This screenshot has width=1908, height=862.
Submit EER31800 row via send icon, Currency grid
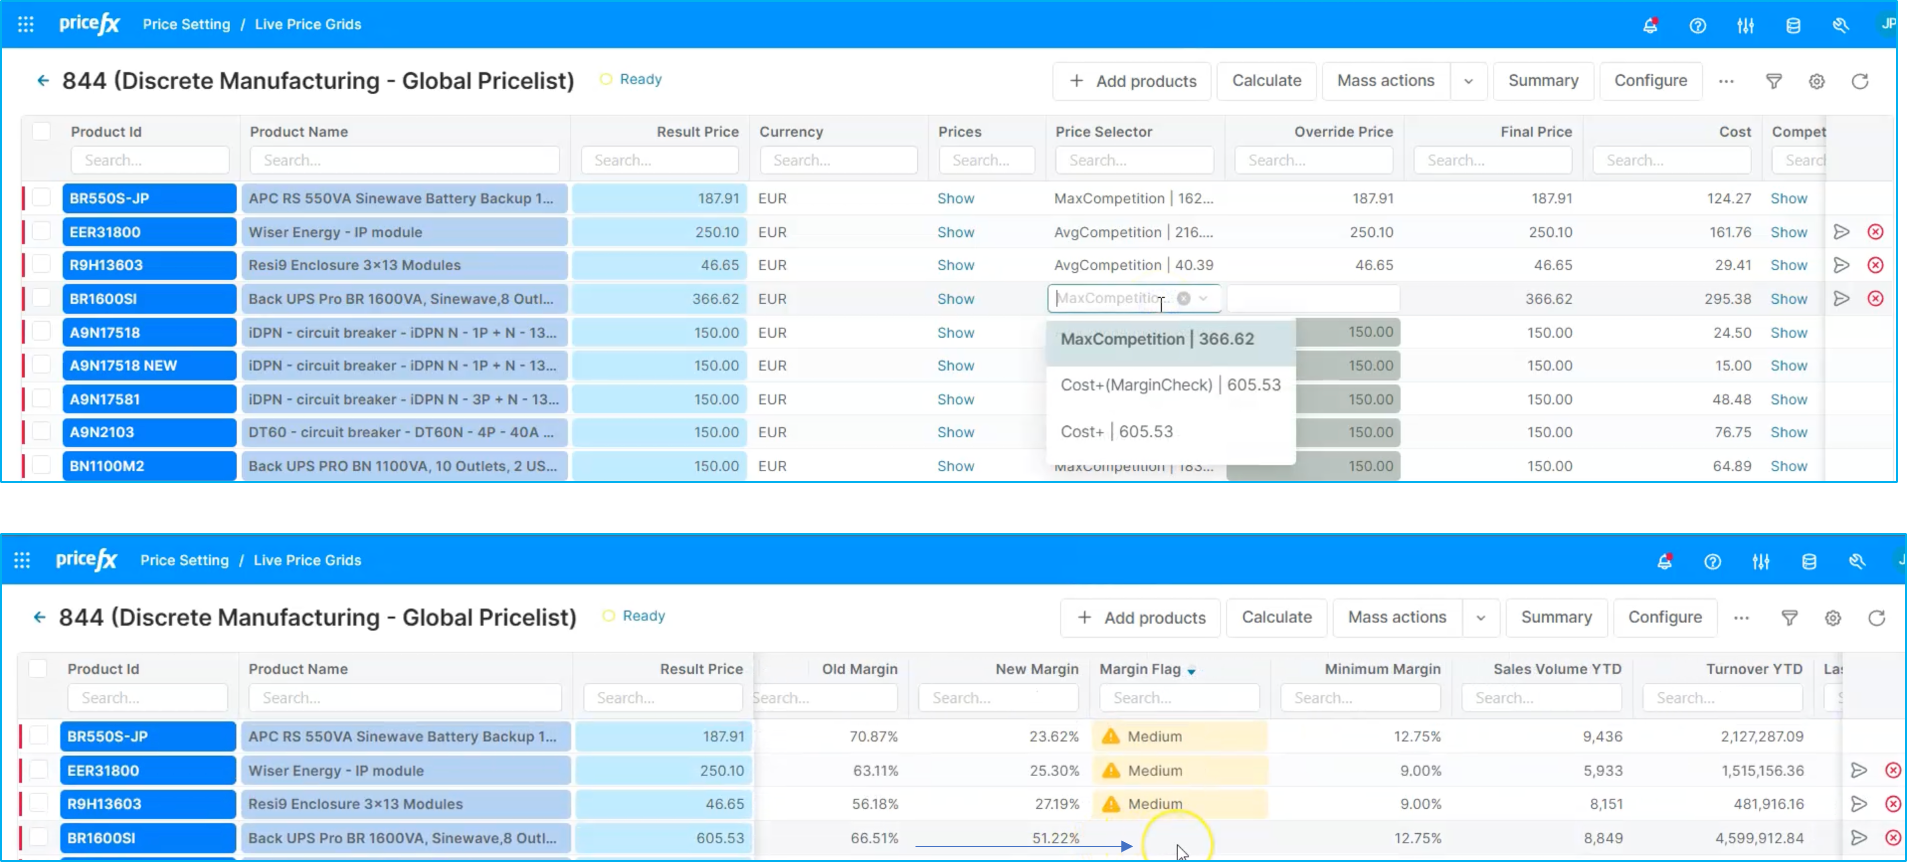click(1842, 232)
